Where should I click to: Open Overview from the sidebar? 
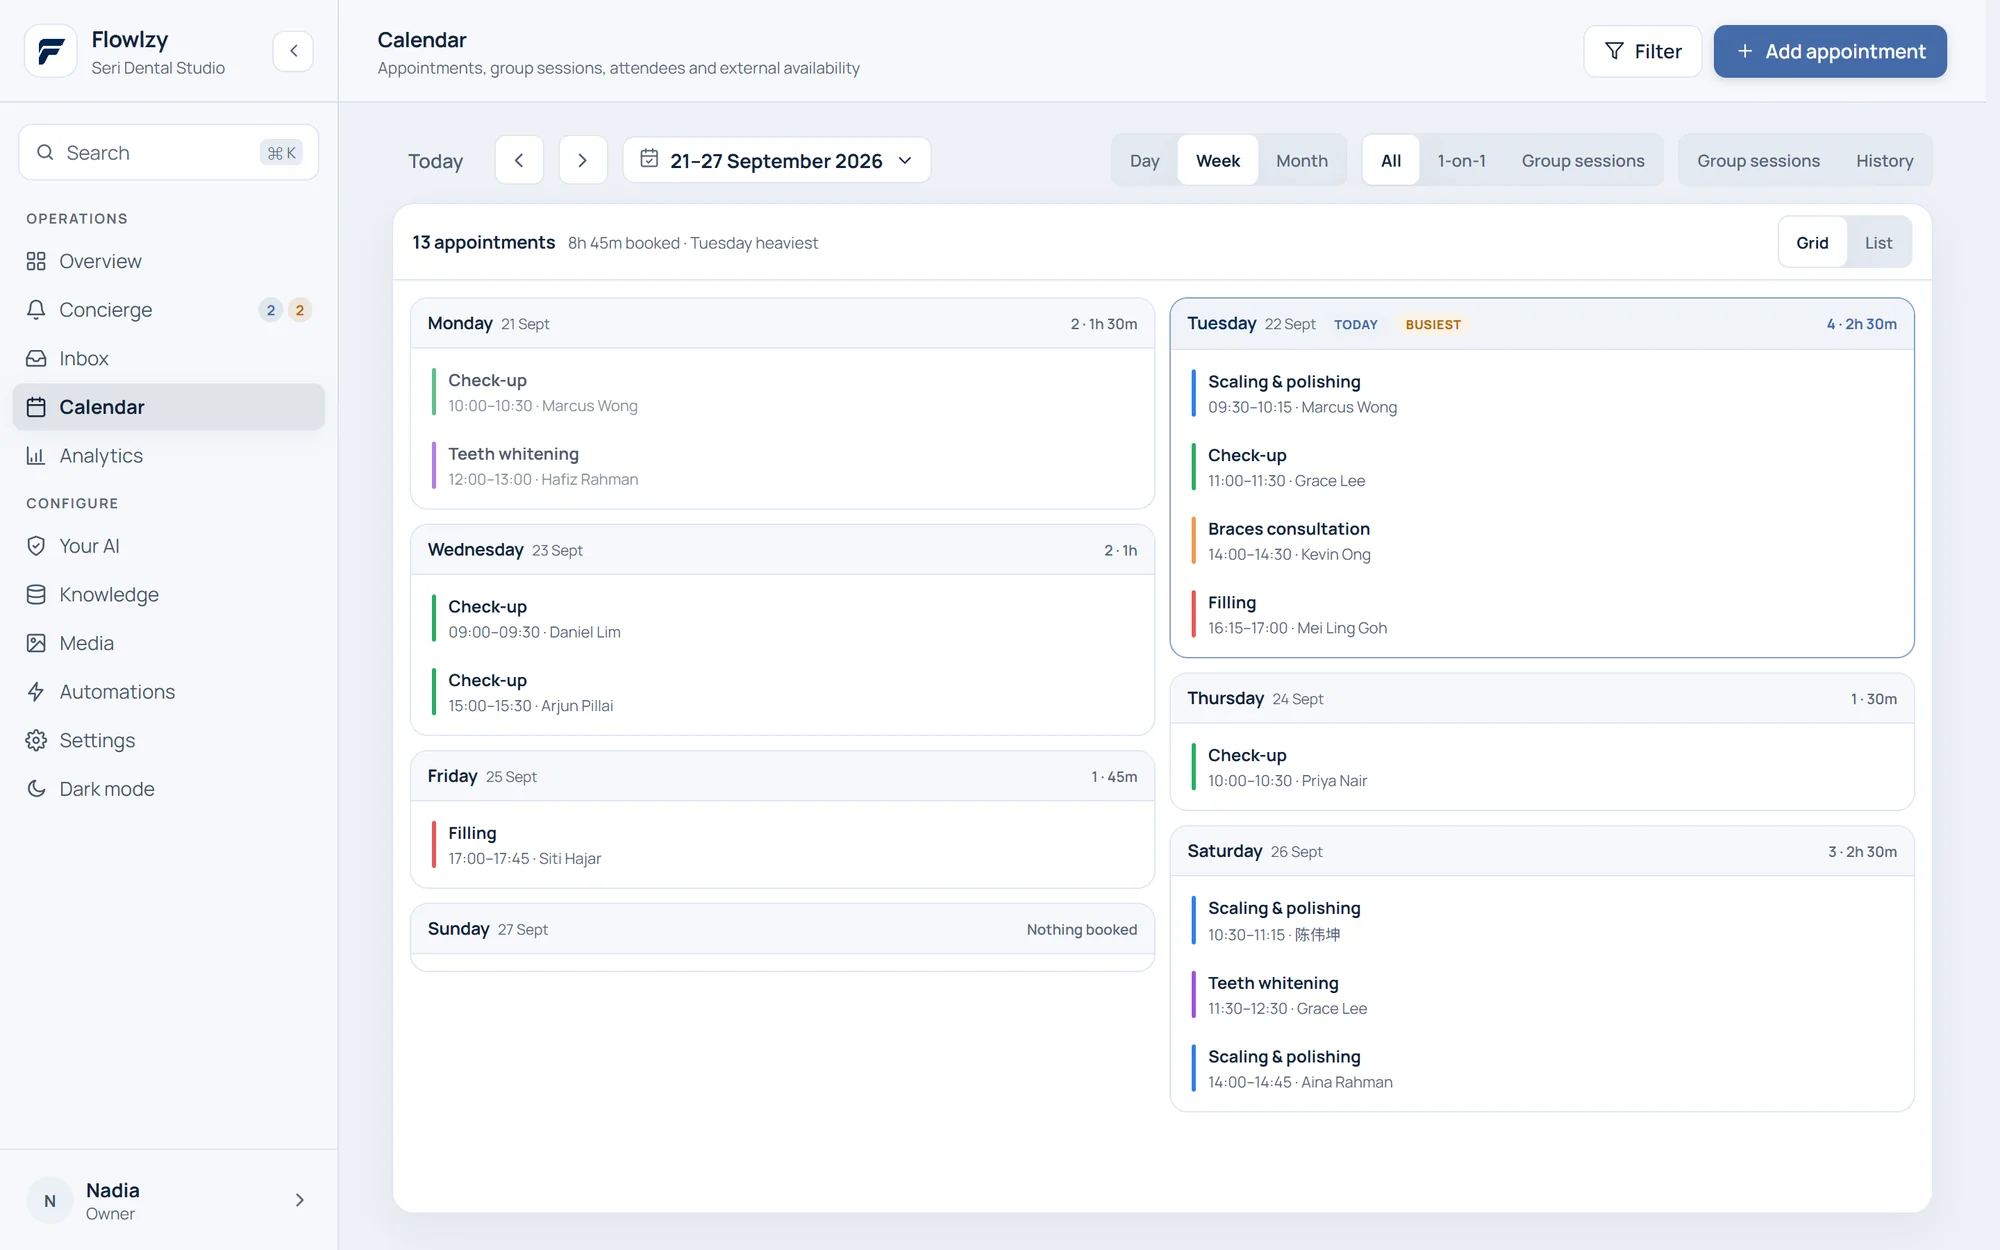[169, 261]
